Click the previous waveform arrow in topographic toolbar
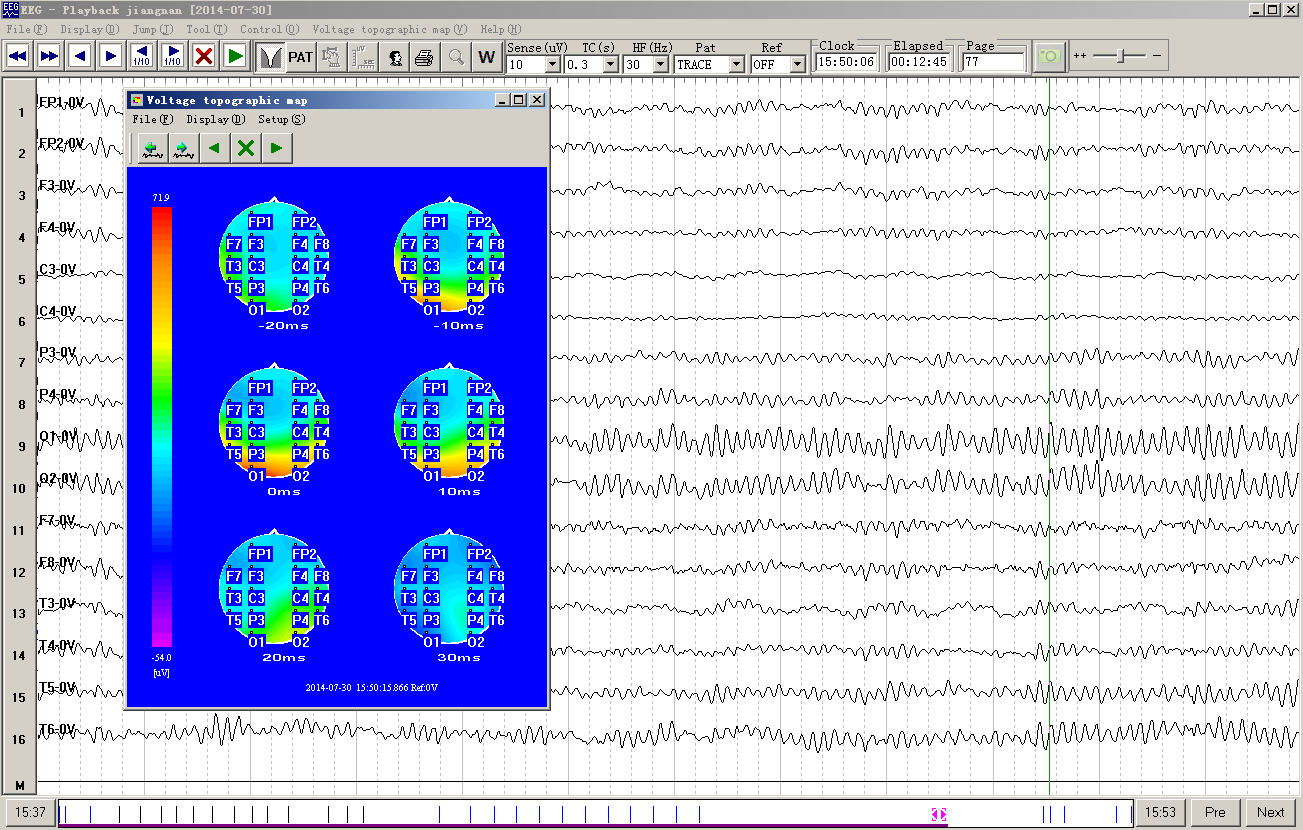Image resolution: width=1303 pixels, height=830 pixels. (x=153, y=149)
